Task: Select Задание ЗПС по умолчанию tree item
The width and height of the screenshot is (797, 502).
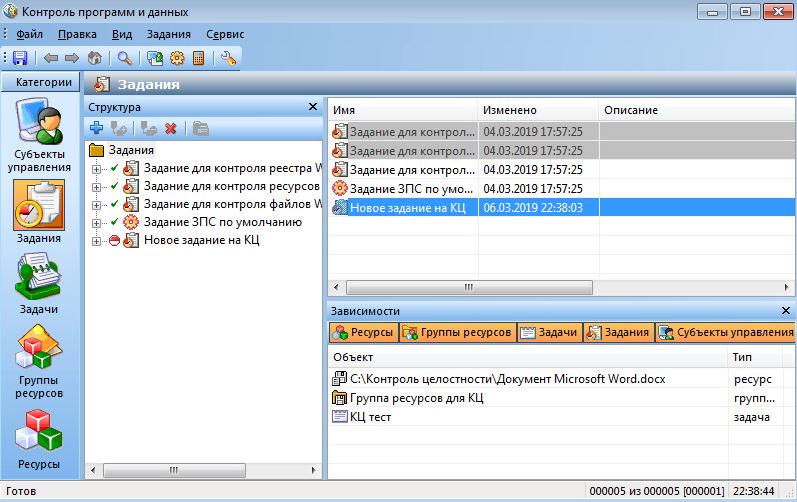Action: click(223, 223)
